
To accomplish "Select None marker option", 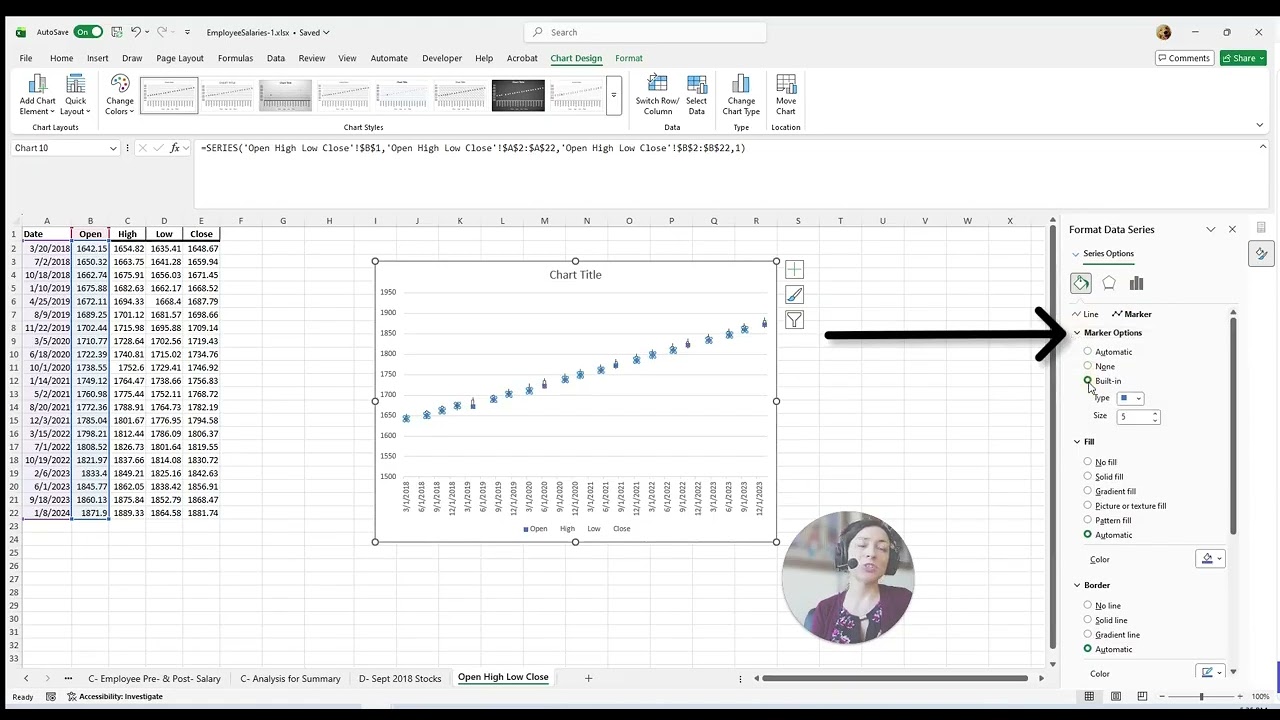I will pyautogui.click(x=1088, y=366).
